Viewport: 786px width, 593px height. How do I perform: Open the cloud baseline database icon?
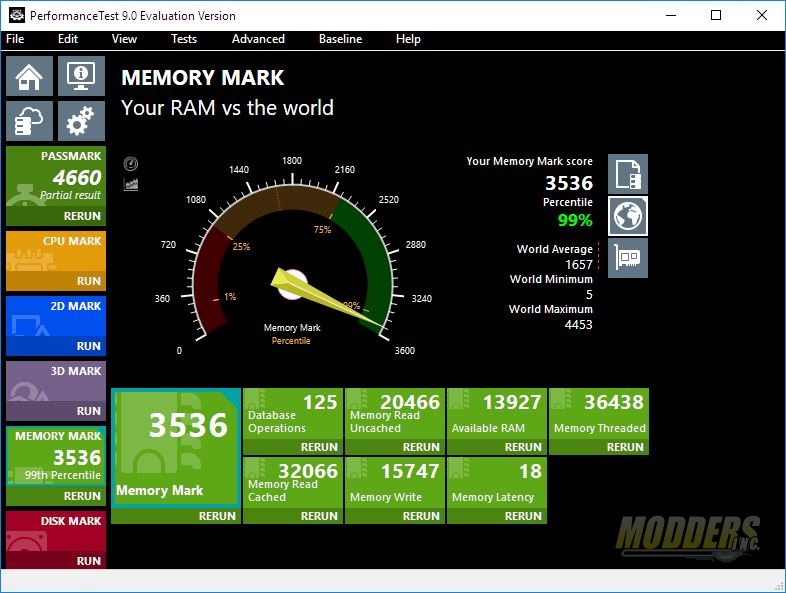(x=30, y=121)
